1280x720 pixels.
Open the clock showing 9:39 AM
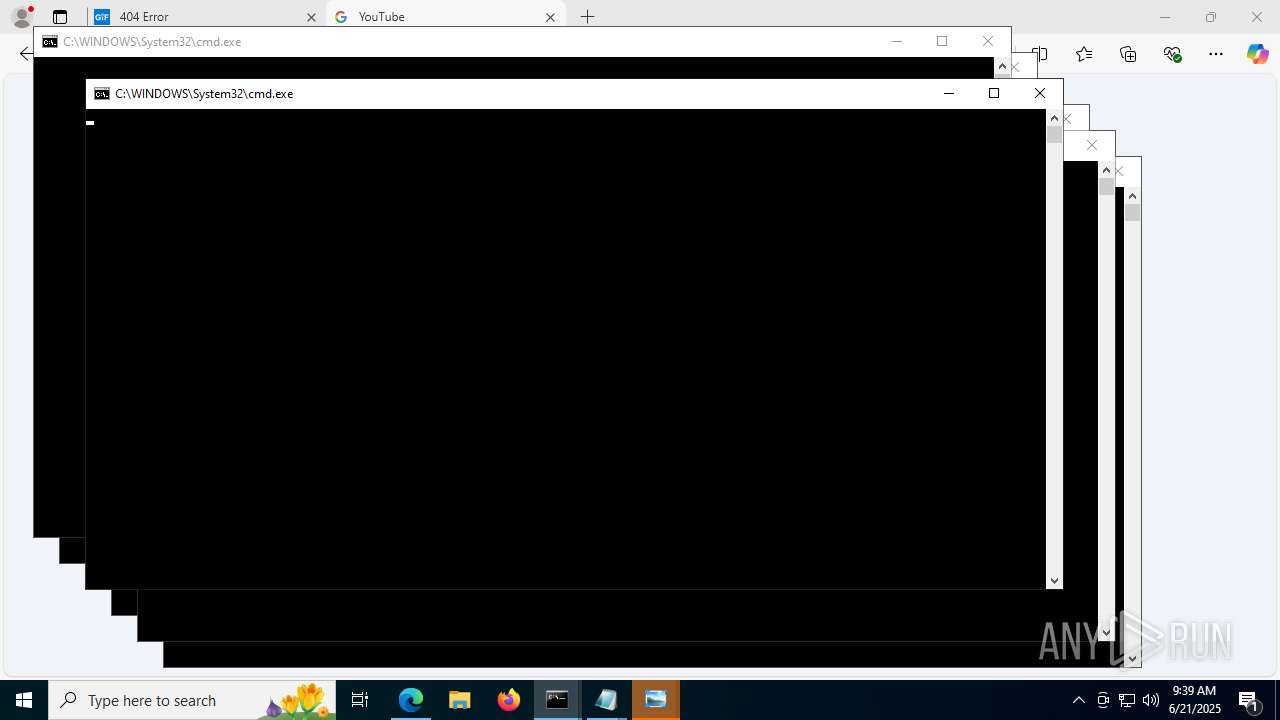[x=1195, y=700]
